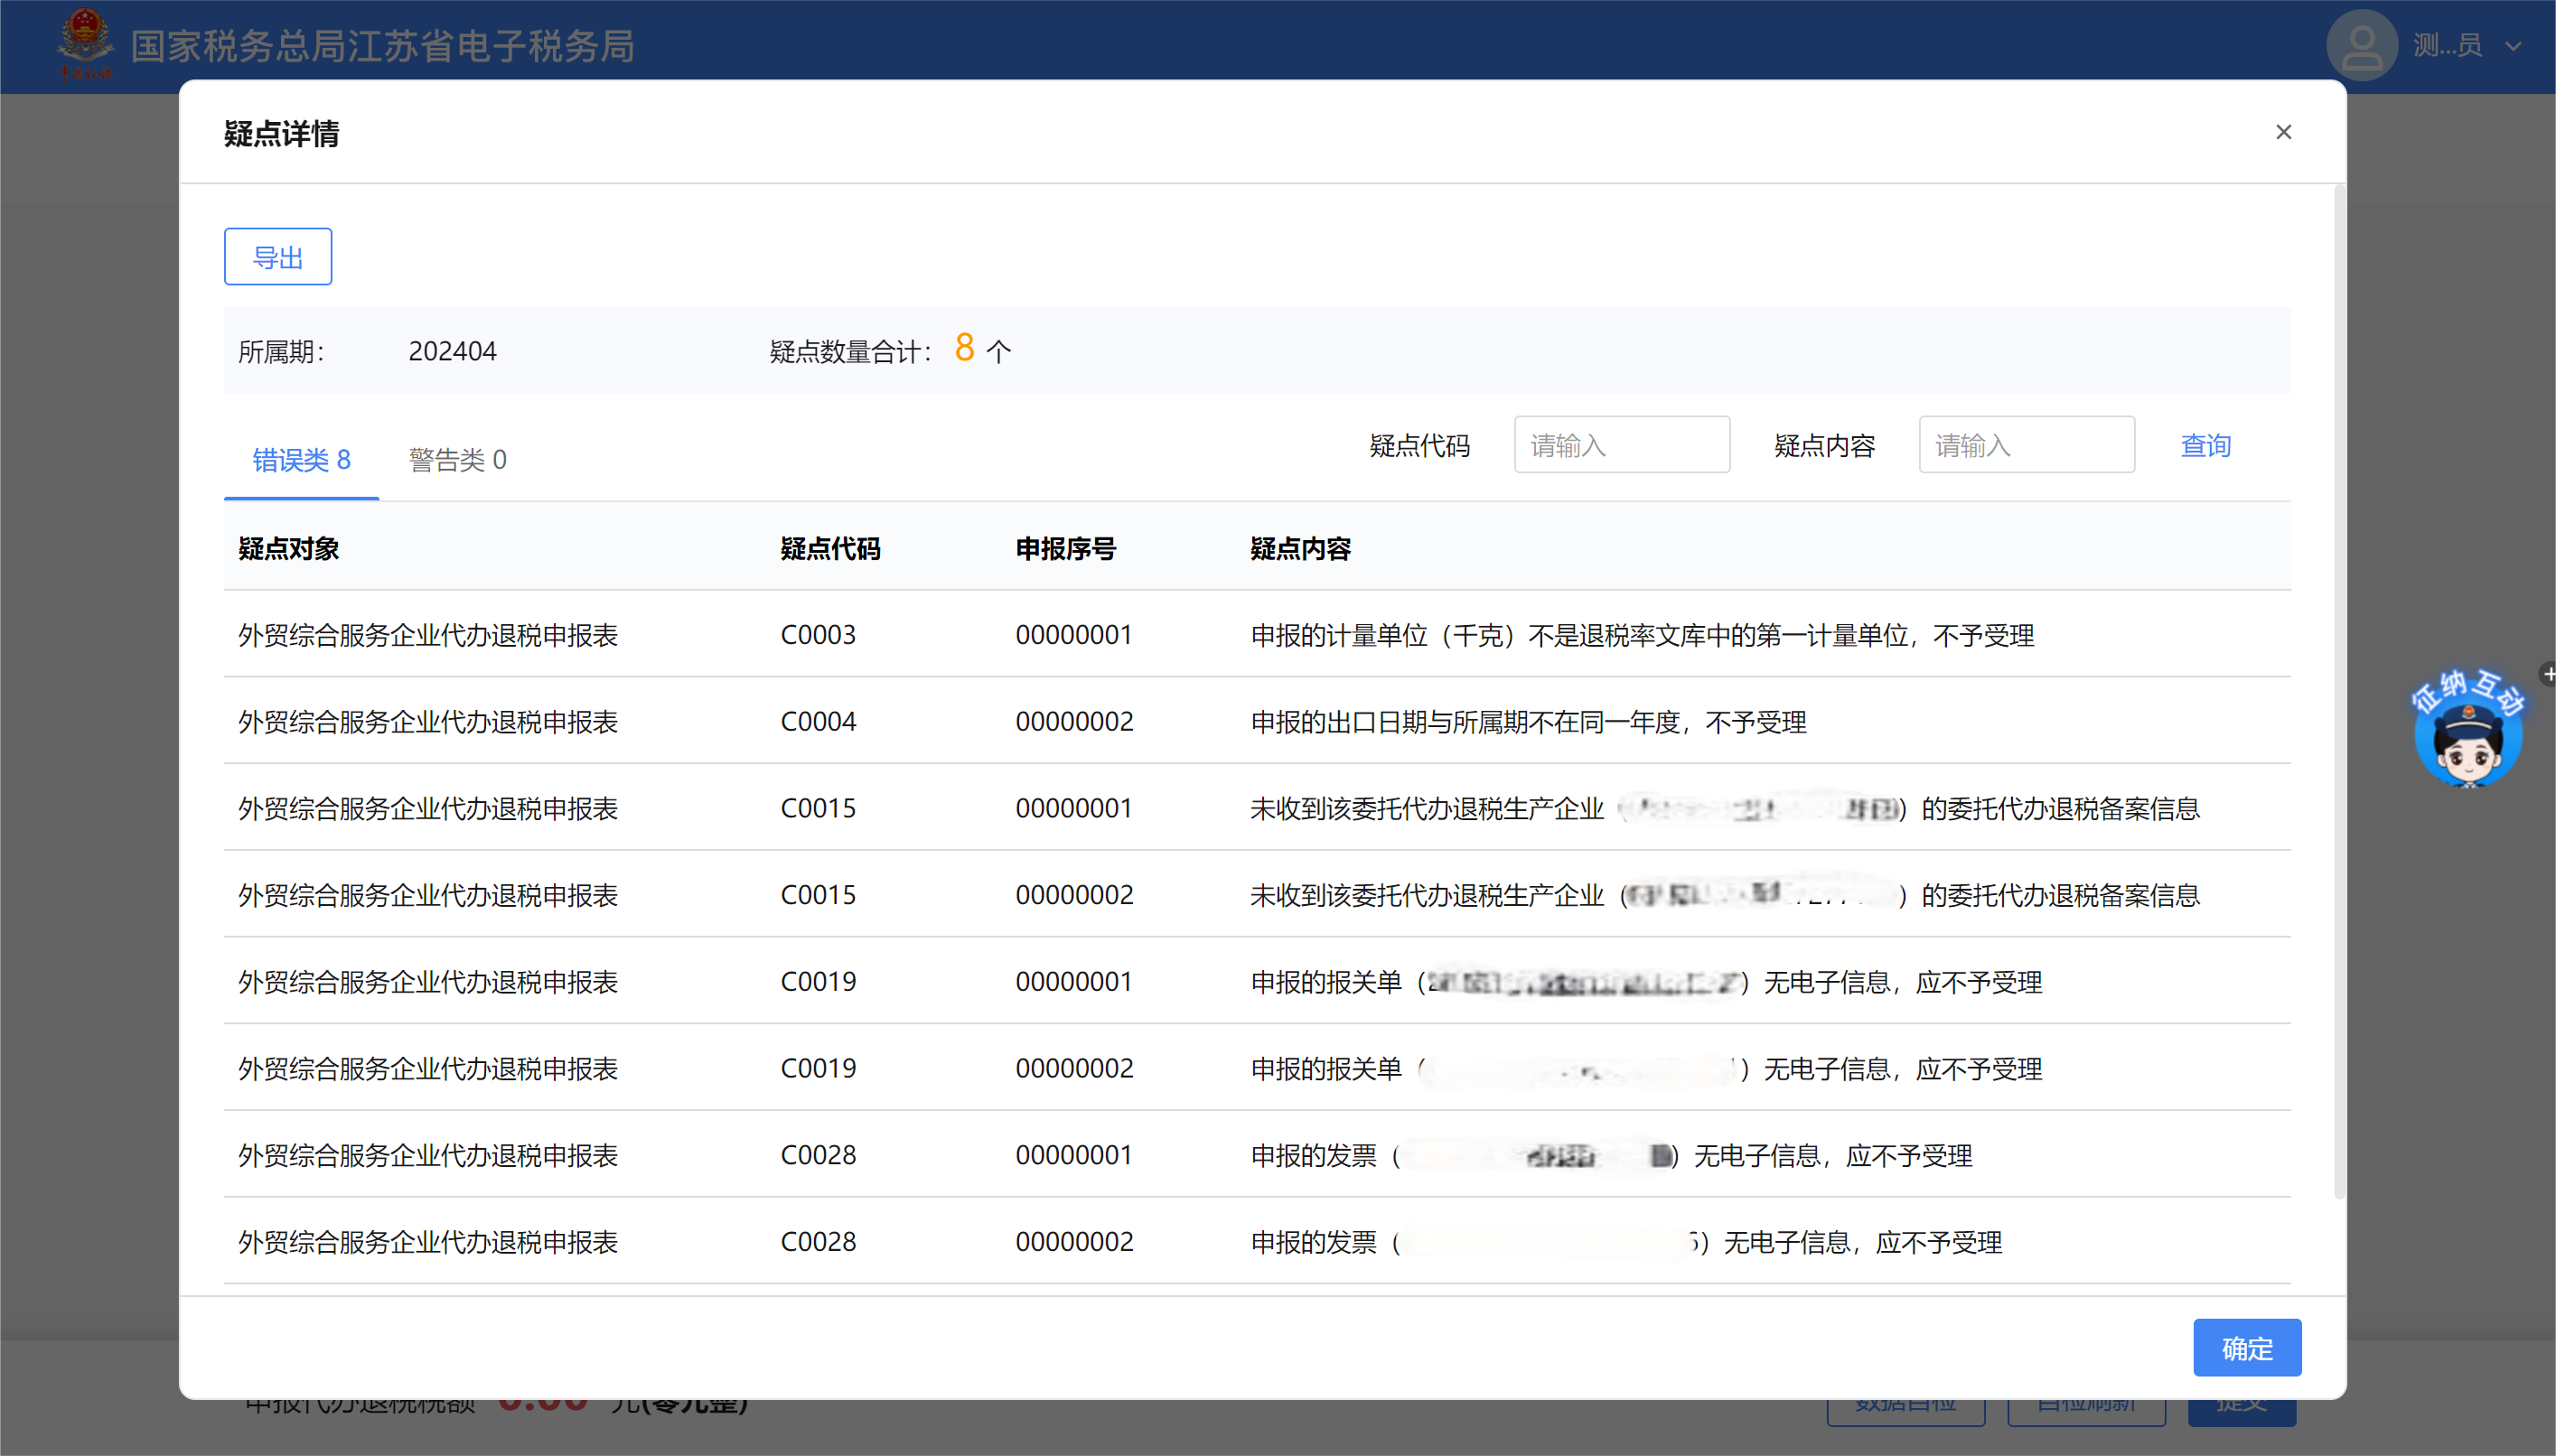
Task: Click the 导出 export button
Action: click(x=278, y=257)
